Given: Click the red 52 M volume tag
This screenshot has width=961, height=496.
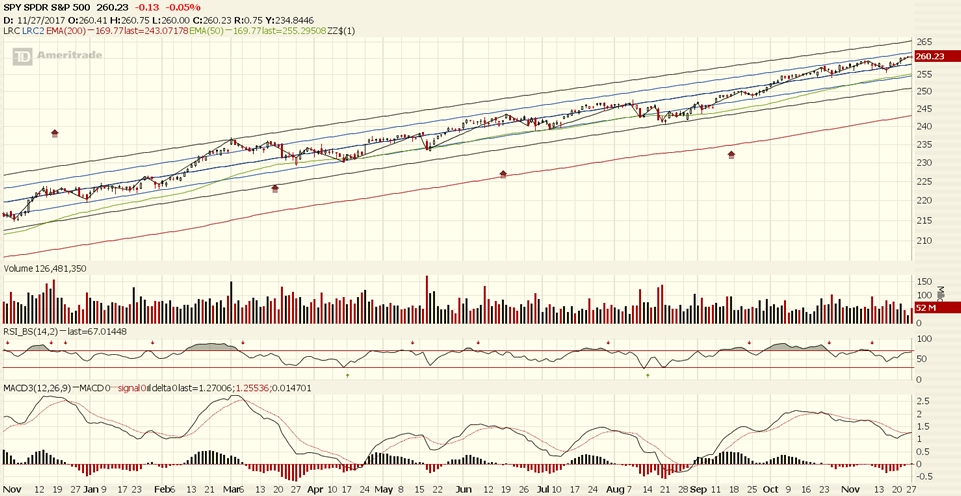Looking at the screenshot, I should pos(926,309).
